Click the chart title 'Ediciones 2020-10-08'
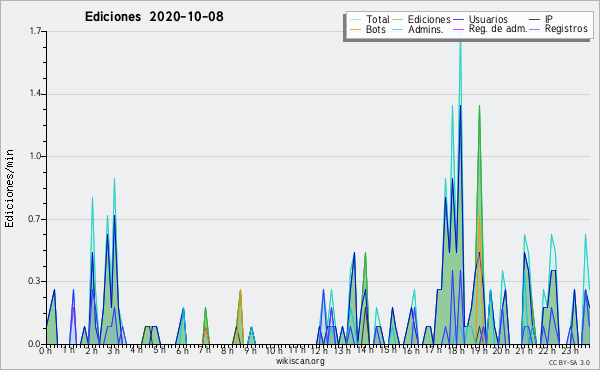This screenshot has height=370, width=600. 154,17
